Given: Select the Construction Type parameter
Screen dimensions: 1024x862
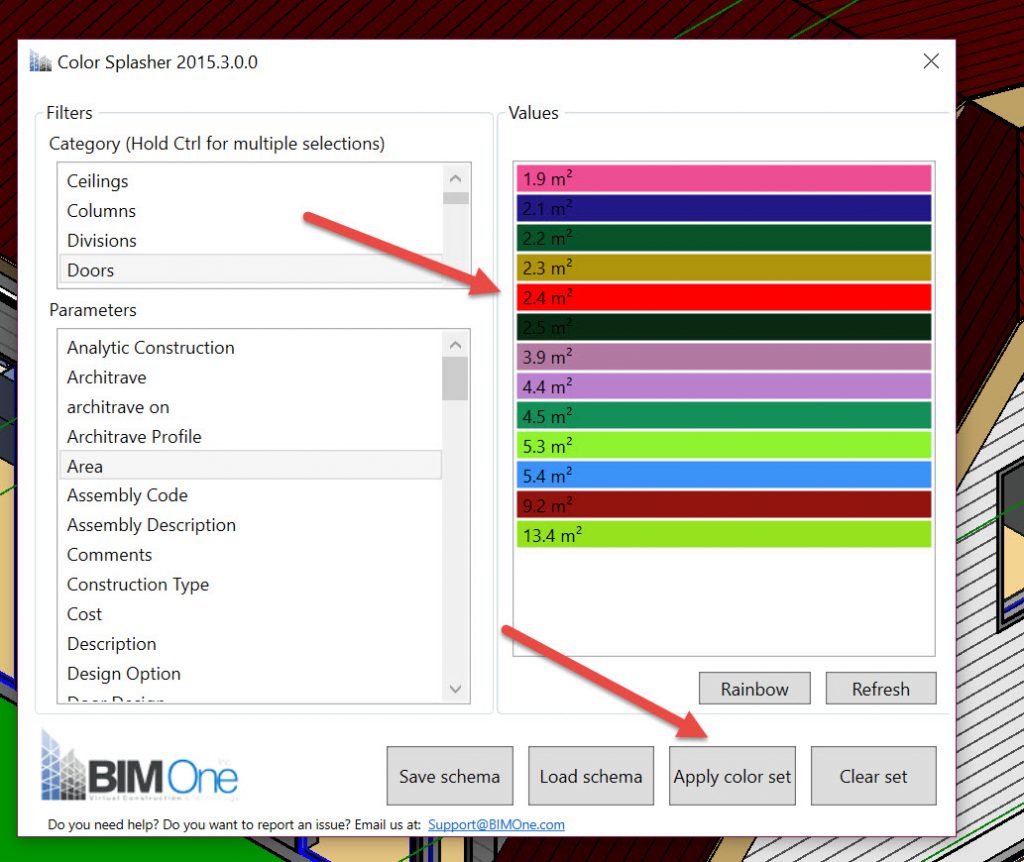Looking at the screenshot, I should [138, 584].
